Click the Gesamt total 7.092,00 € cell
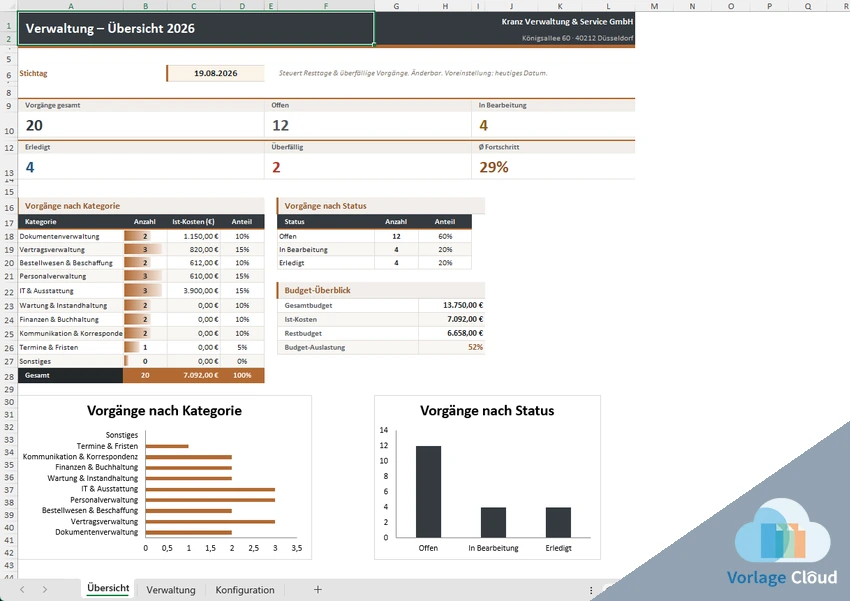The image size is (850, 601). point(194,375)
